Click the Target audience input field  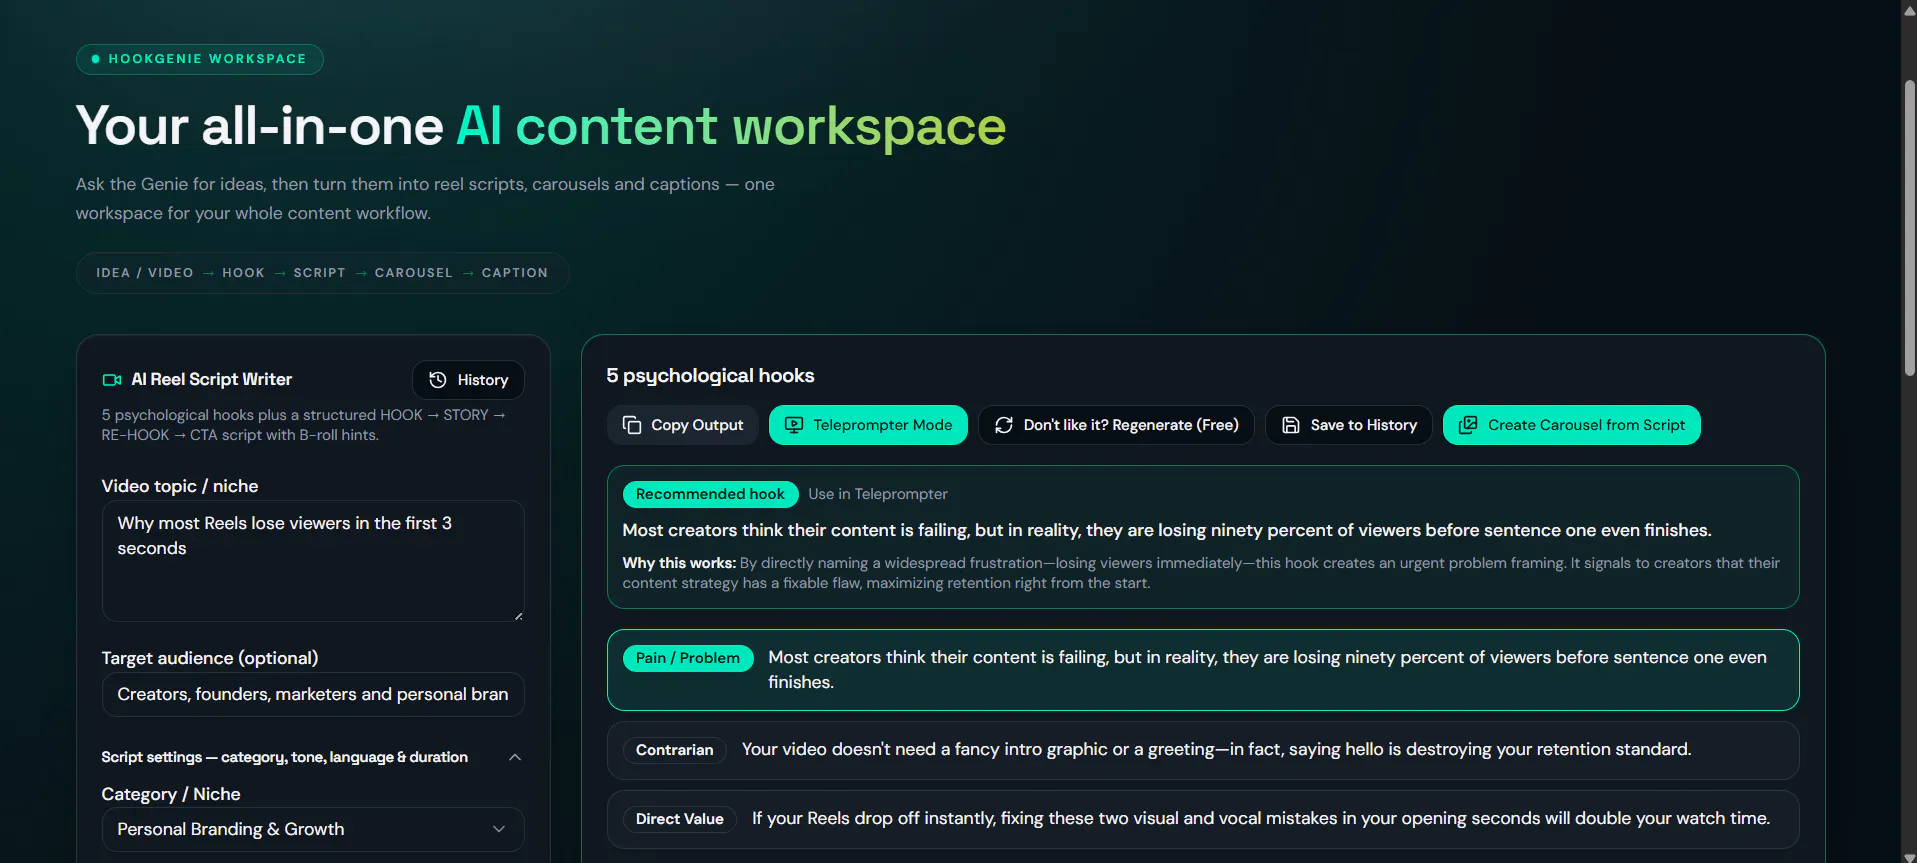(313, 694)
